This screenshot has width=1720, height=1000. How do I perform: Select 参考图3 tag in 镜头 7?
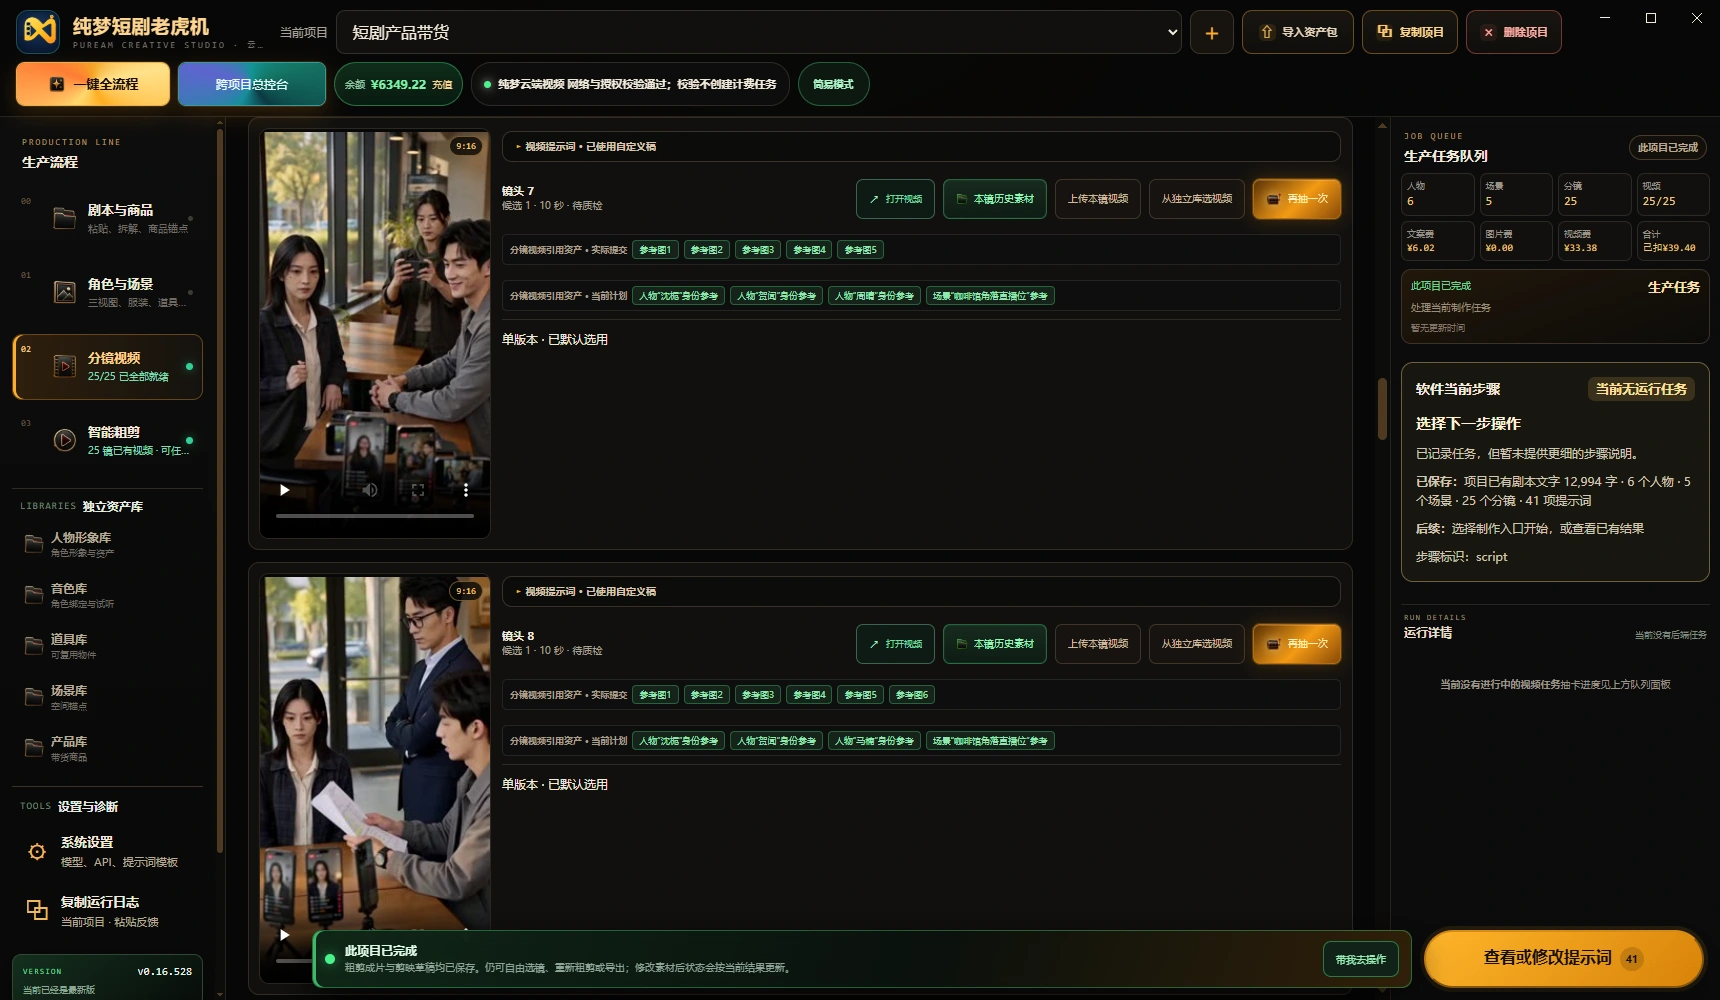[x=758, y=250]
